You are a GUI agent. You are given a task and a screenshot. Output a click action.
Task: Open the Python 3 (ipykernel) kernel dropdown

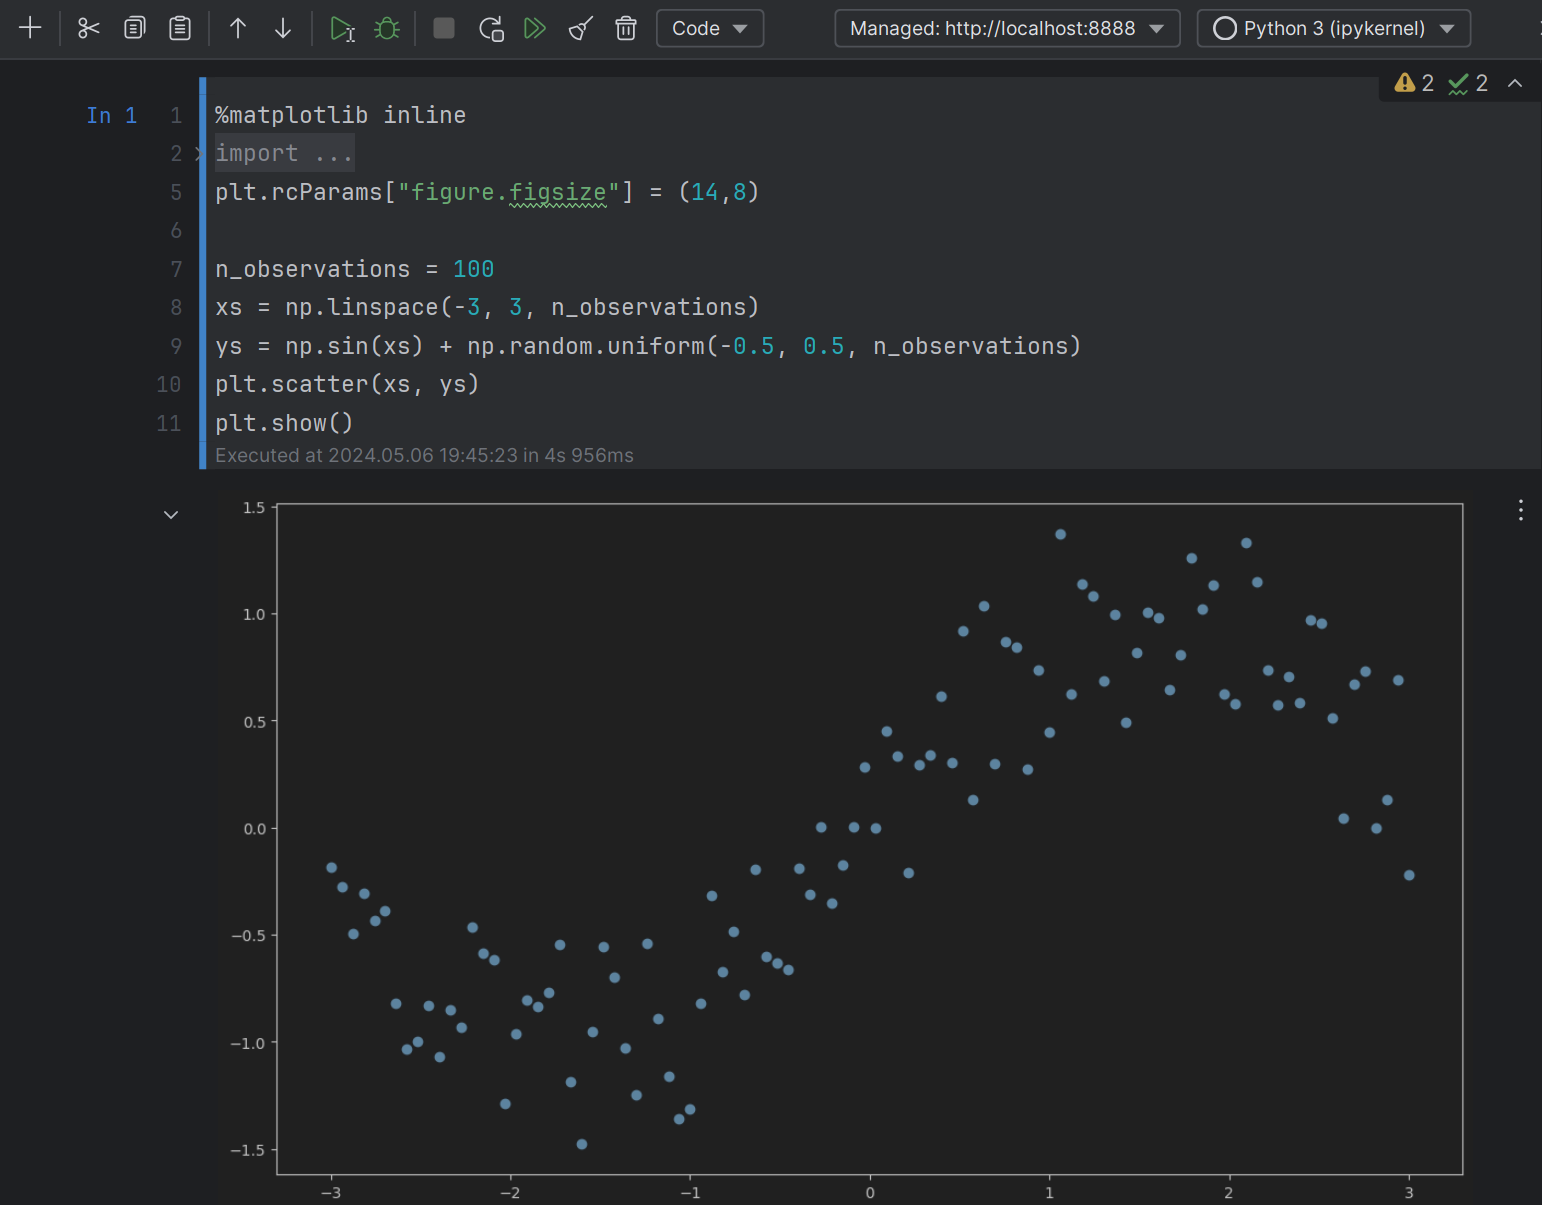[1333, 28]
